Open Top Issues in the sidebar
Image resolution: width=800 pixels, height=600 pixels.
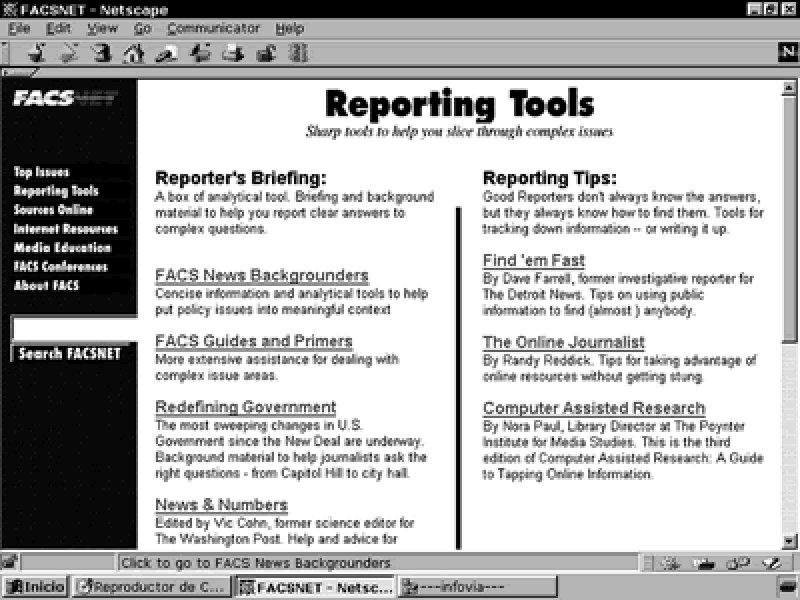(41, 172)
